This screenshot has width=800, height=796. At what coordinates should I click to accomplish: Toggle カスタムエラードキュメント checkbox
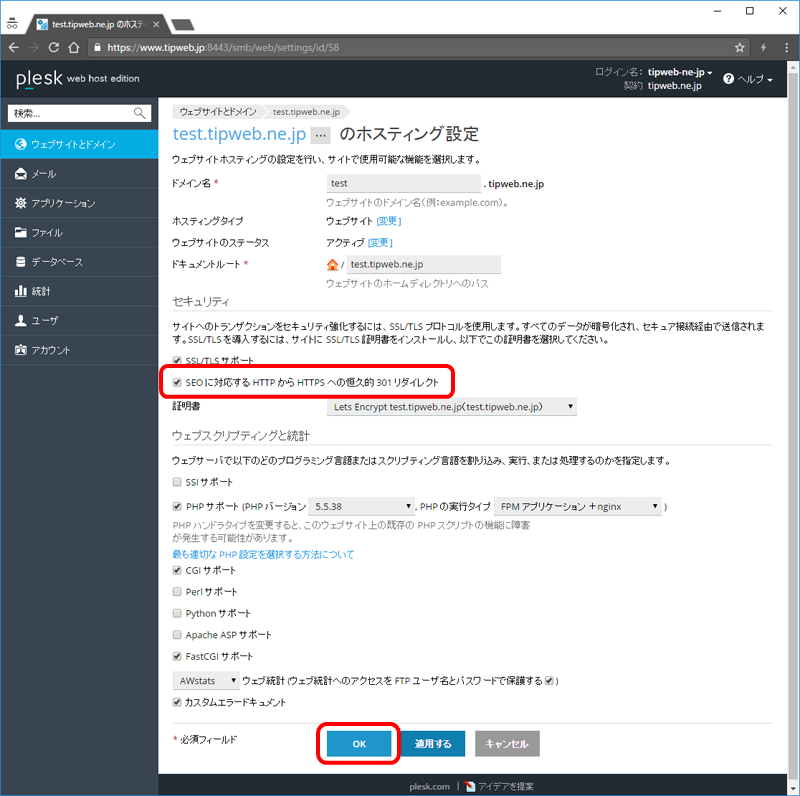(177, 702)
